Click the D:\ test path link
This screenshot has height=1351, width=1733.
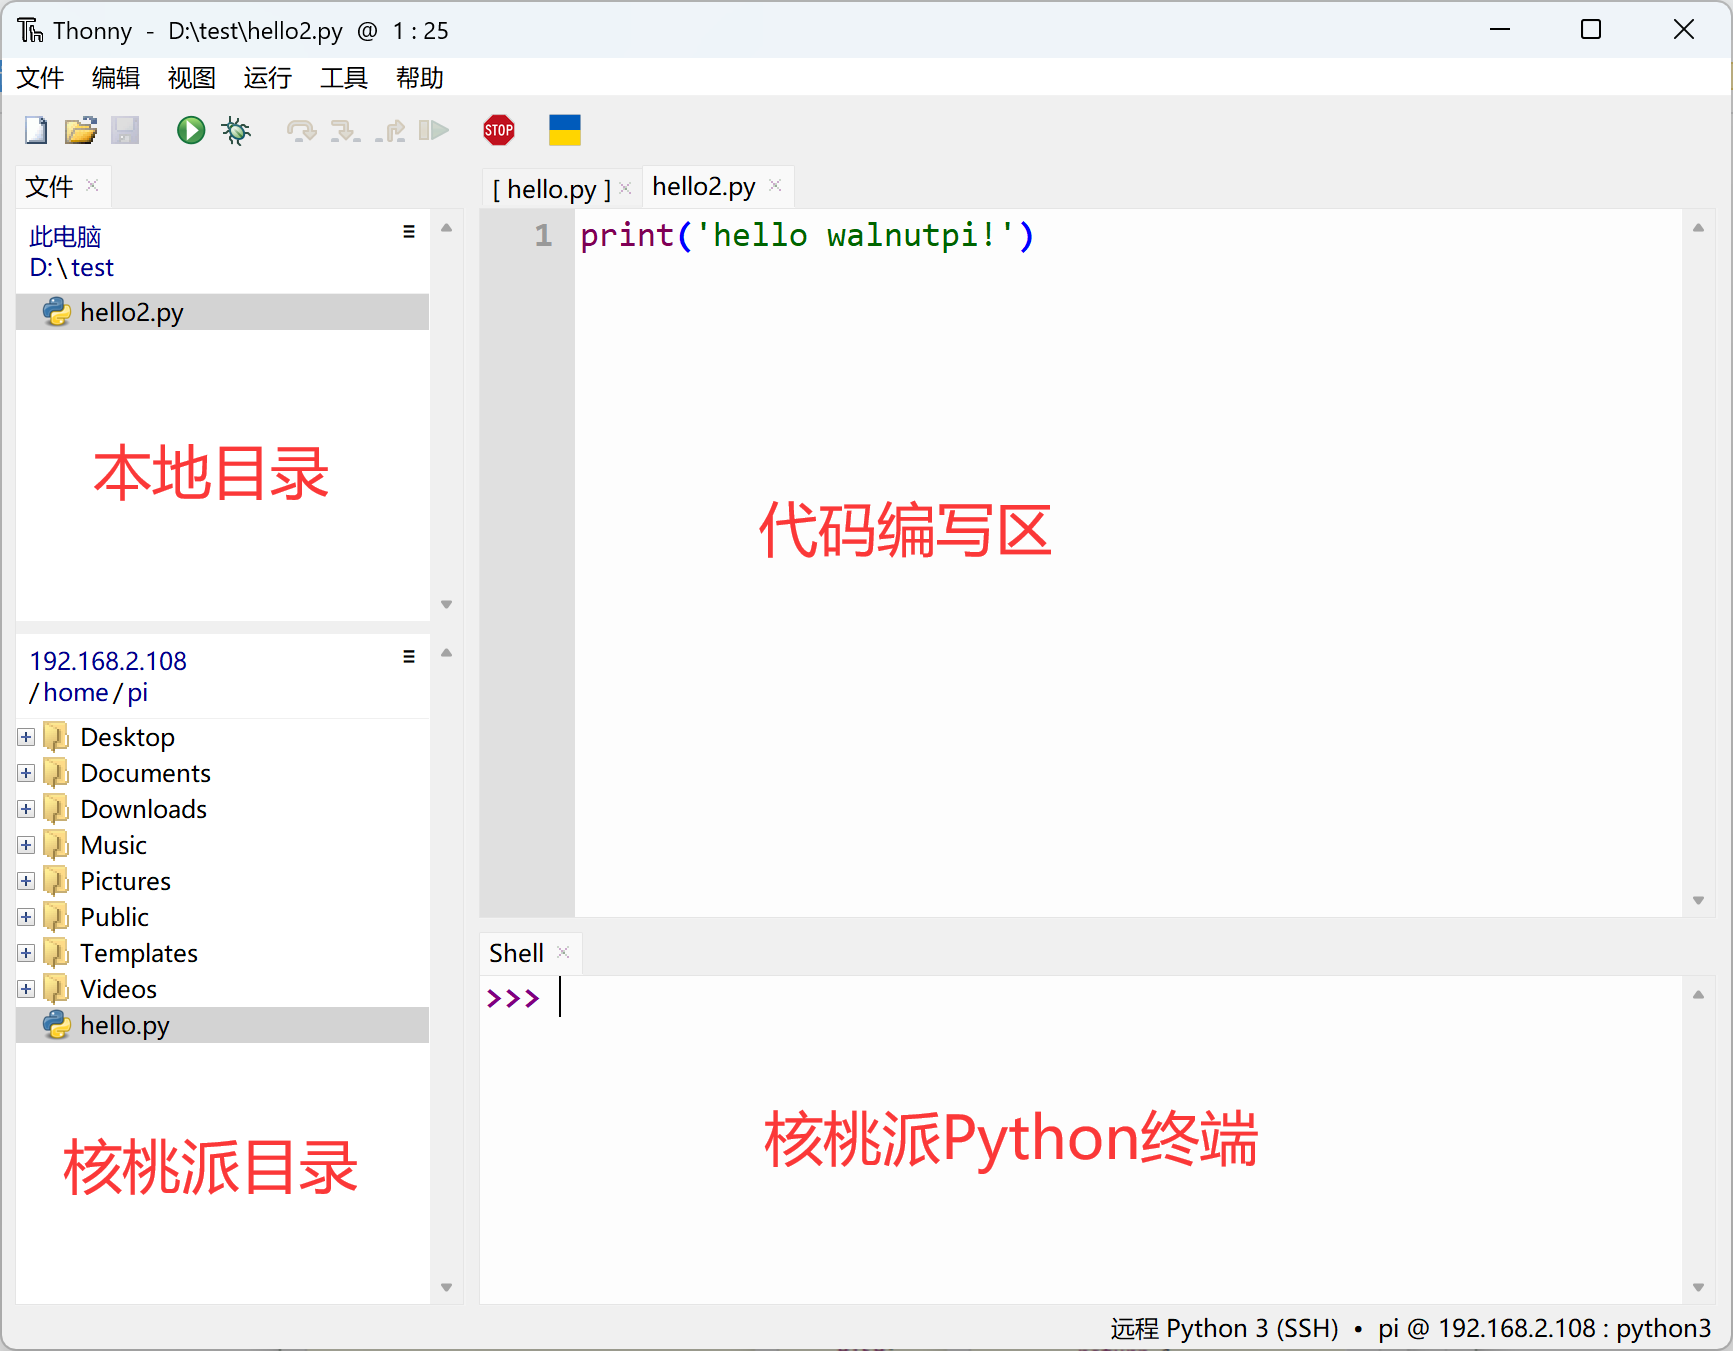[71, 268]
